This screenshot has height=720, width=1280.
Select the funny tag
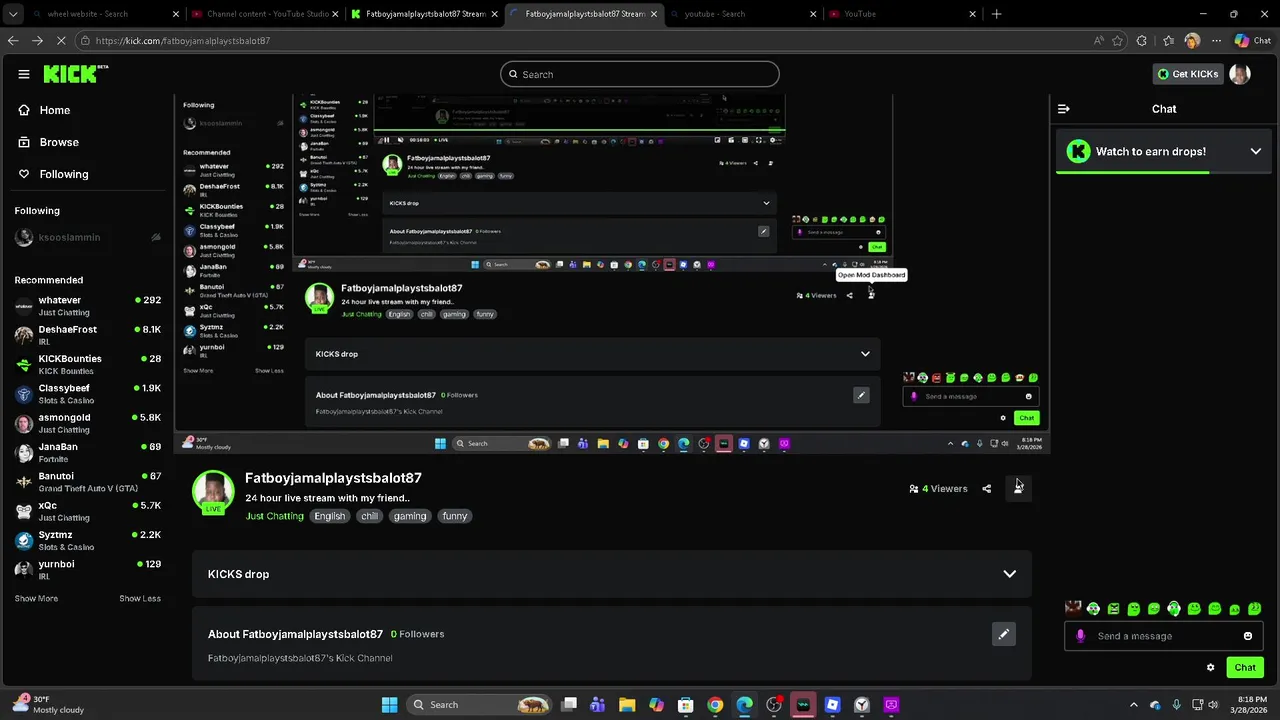pos(455,516)
